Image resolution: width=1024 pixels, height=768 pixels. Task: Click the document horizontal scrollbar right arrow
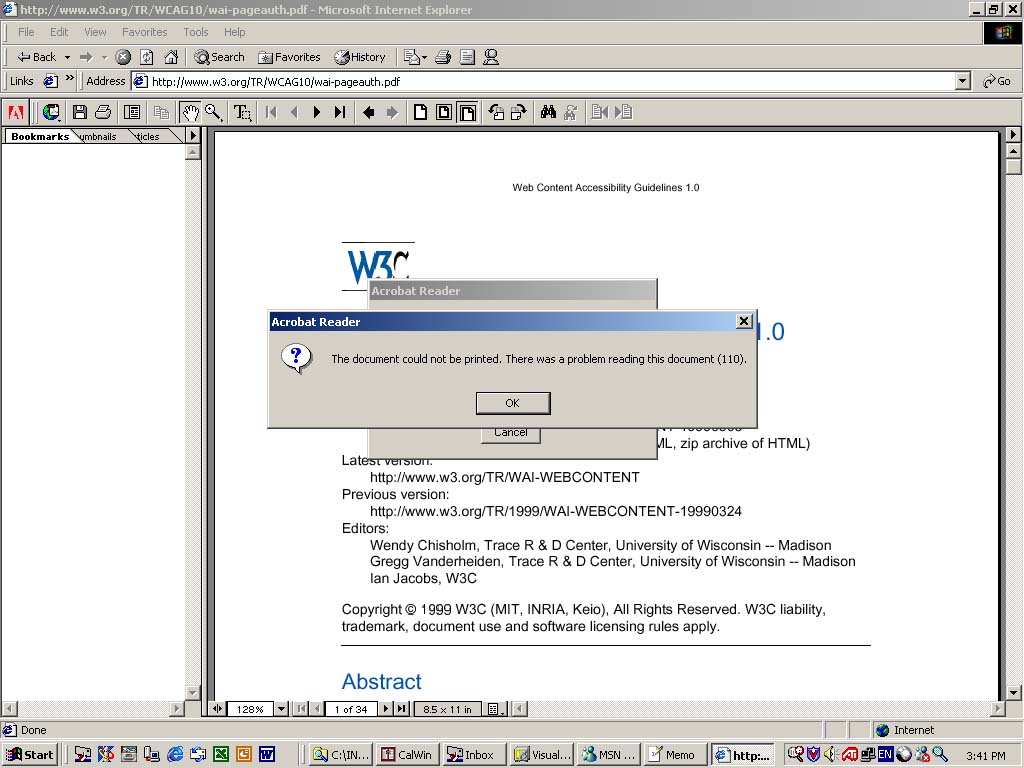point(998,709)
